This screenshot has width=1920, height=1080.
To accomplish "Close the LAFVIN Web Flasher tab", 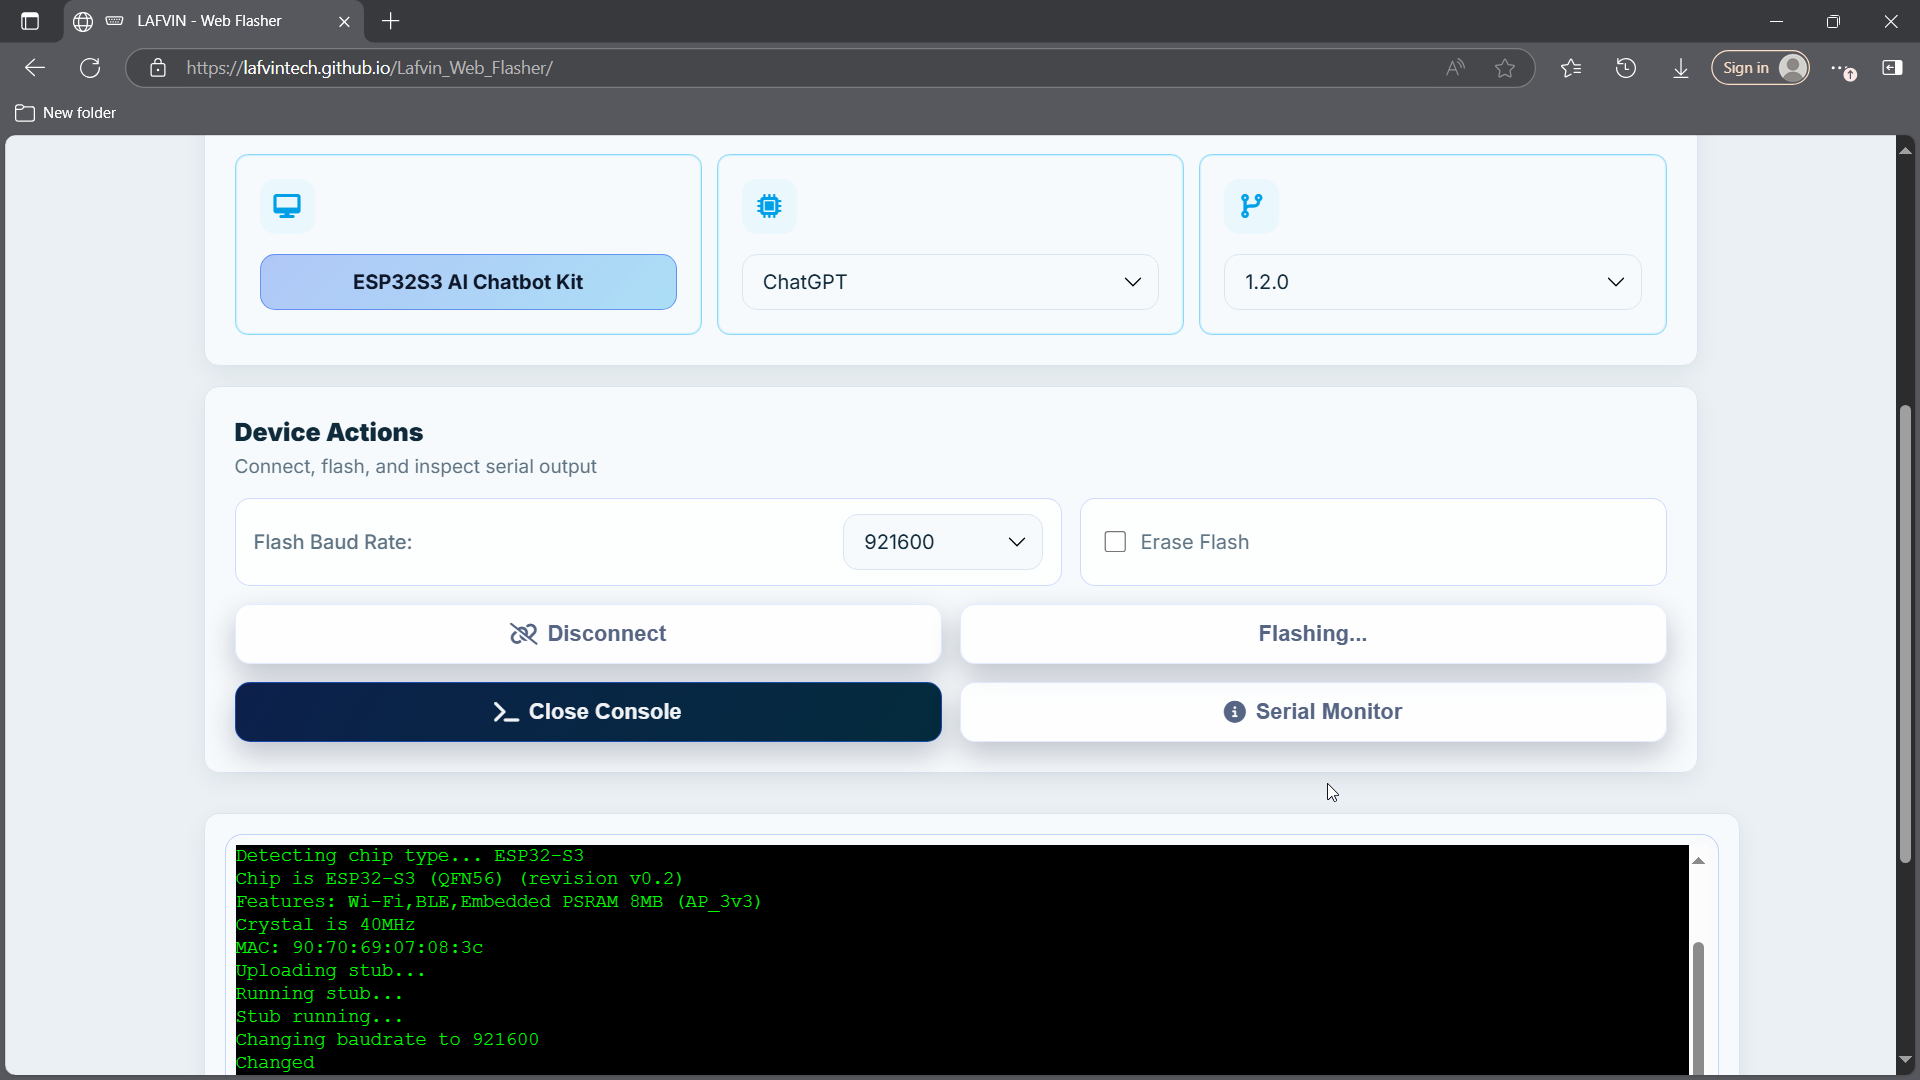I will click(344, 21).
